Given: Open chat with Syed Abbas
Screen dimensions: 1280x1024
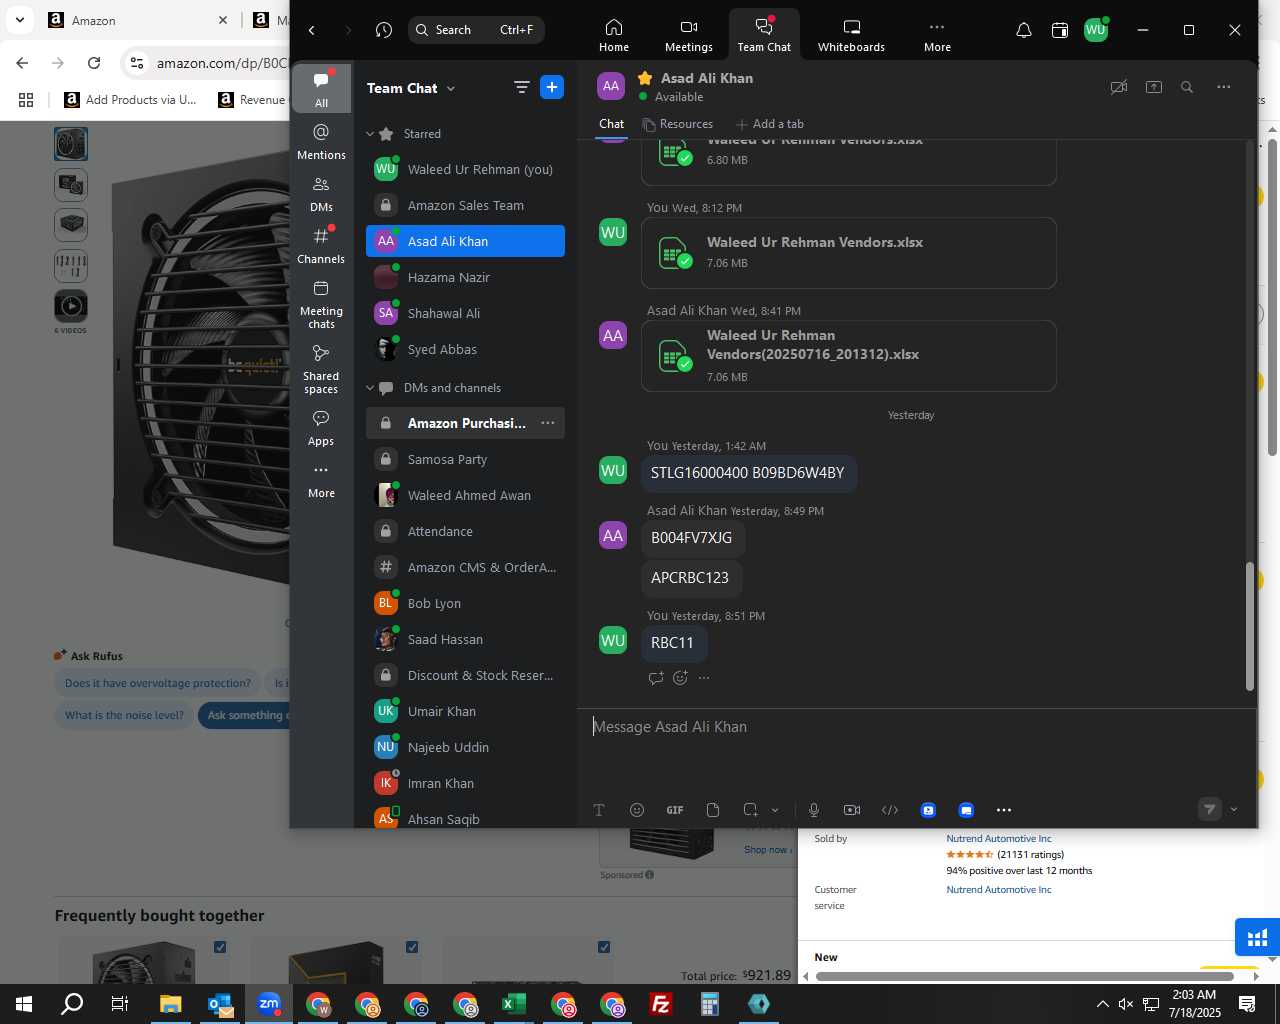Looking at the screenshot, I should coord(466,349).
